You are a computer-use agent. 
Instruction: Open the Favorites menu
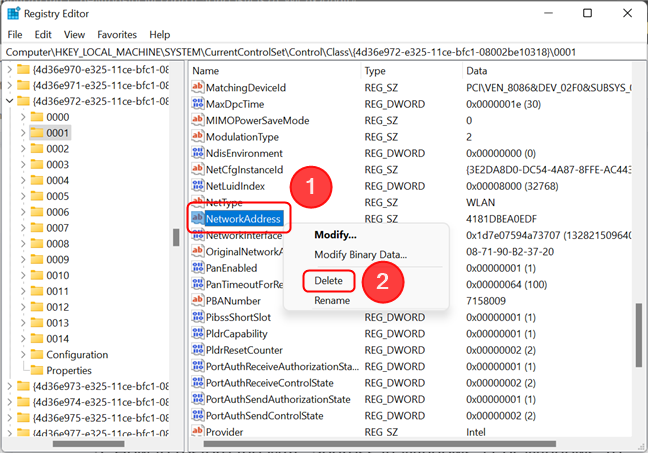pos(117,35)
